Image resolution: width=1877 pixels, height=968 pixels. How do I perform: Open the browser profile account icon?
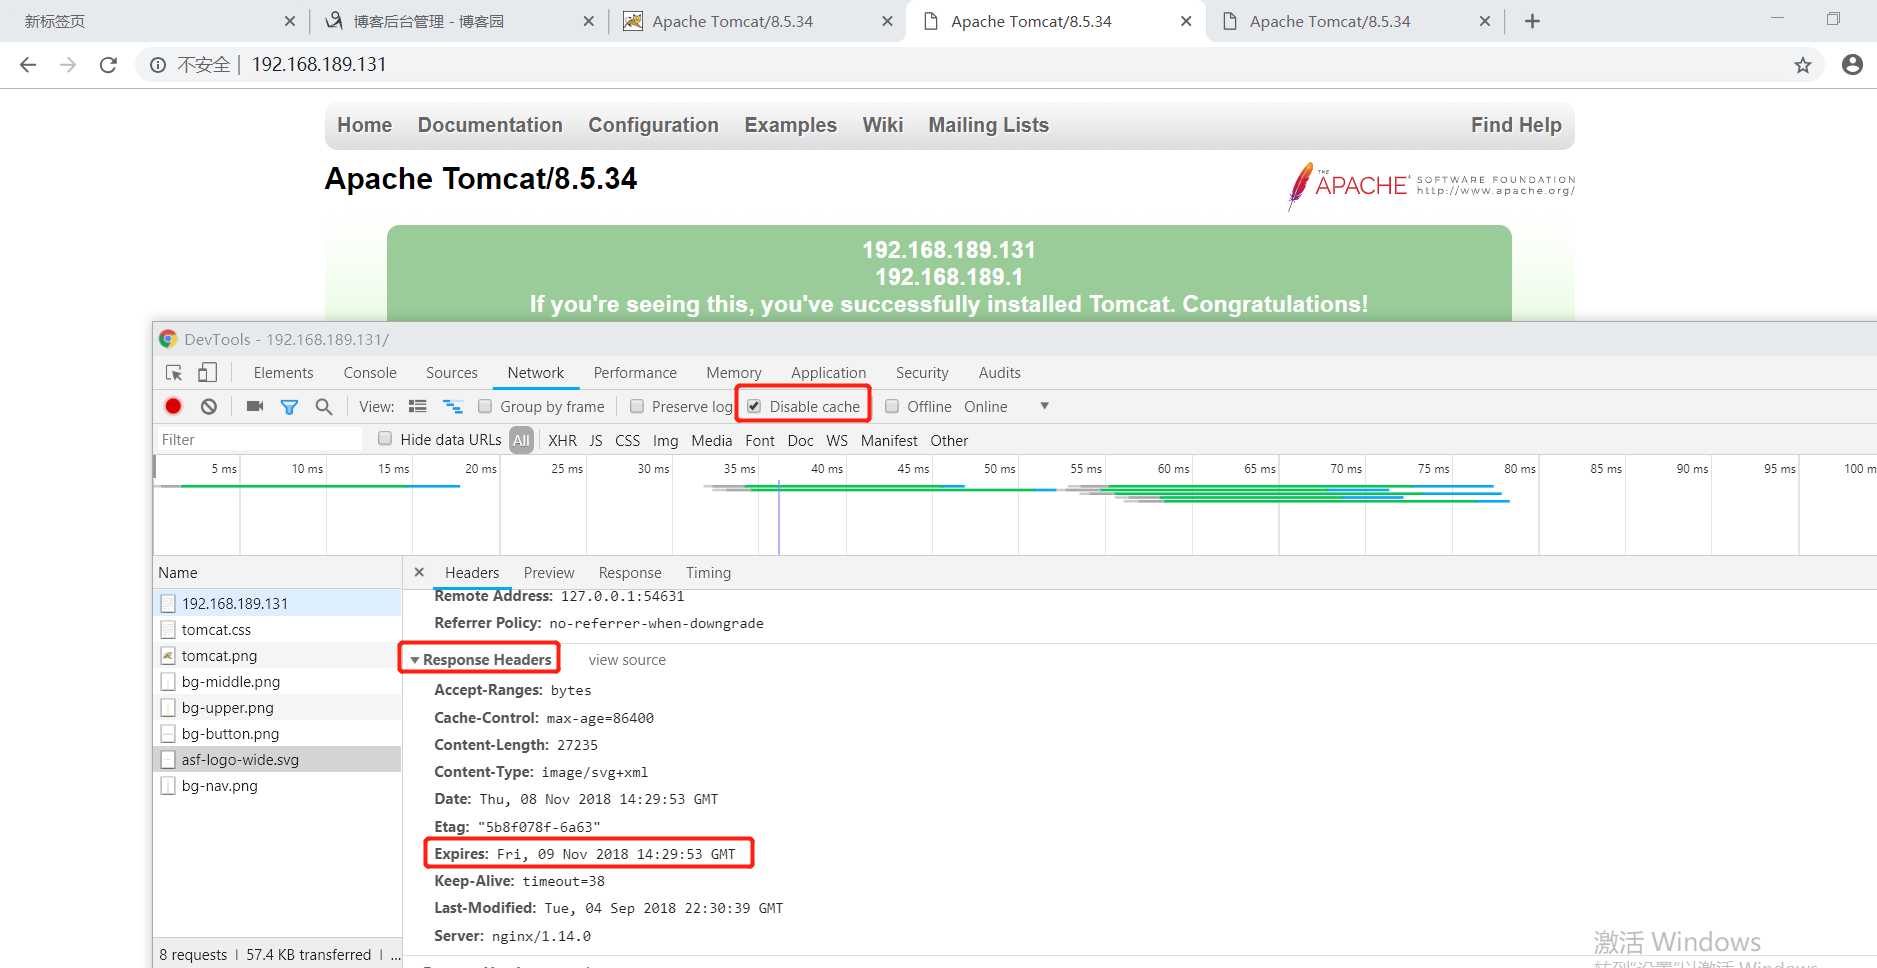click(x=1852, y=65)
